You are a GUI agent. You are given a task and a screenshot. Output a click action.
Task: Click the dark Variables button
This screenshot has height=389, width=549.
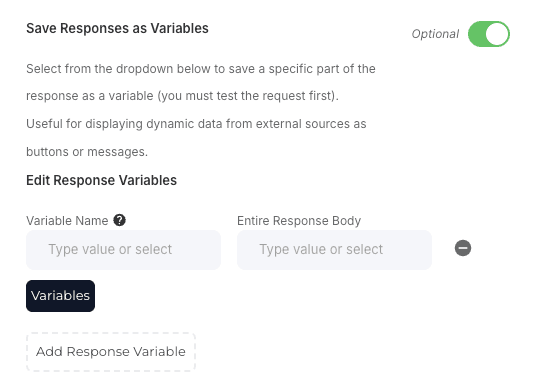[60, 296]
